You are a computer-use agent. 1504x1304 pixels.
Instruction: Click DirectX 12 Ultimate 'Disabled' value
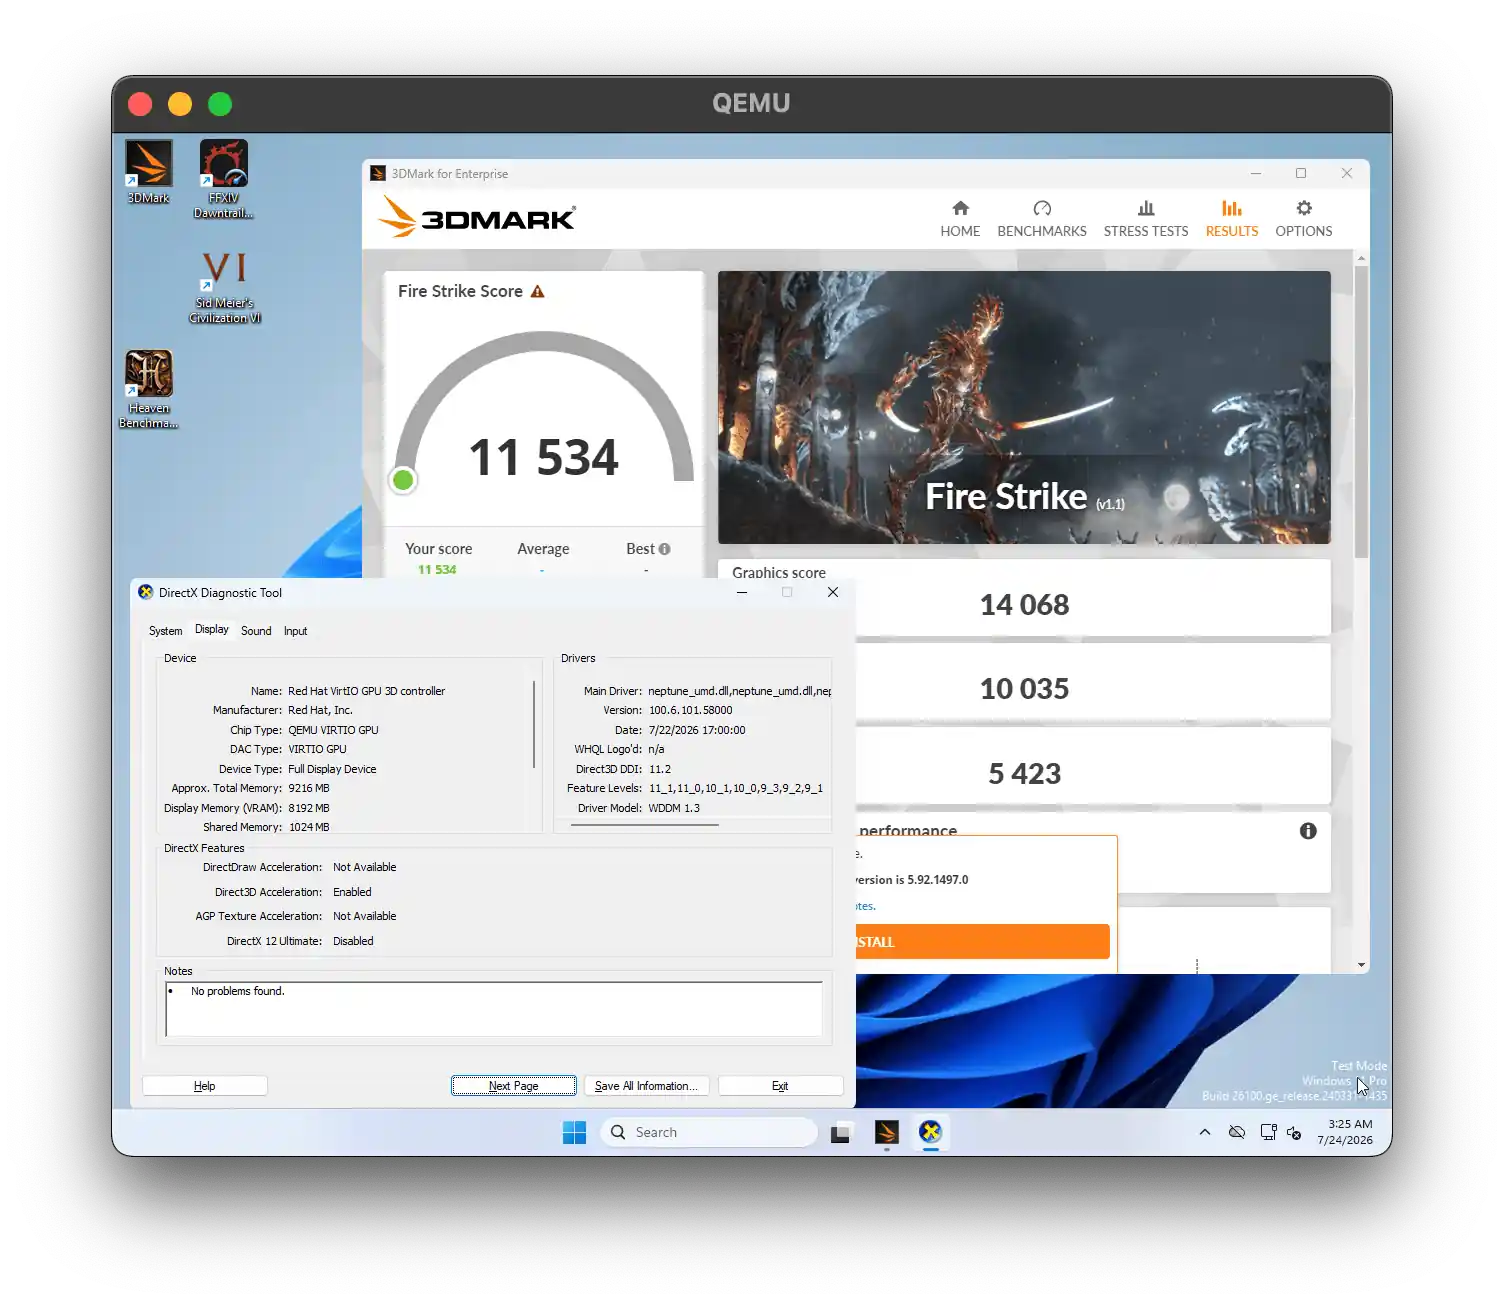[353, 941]
